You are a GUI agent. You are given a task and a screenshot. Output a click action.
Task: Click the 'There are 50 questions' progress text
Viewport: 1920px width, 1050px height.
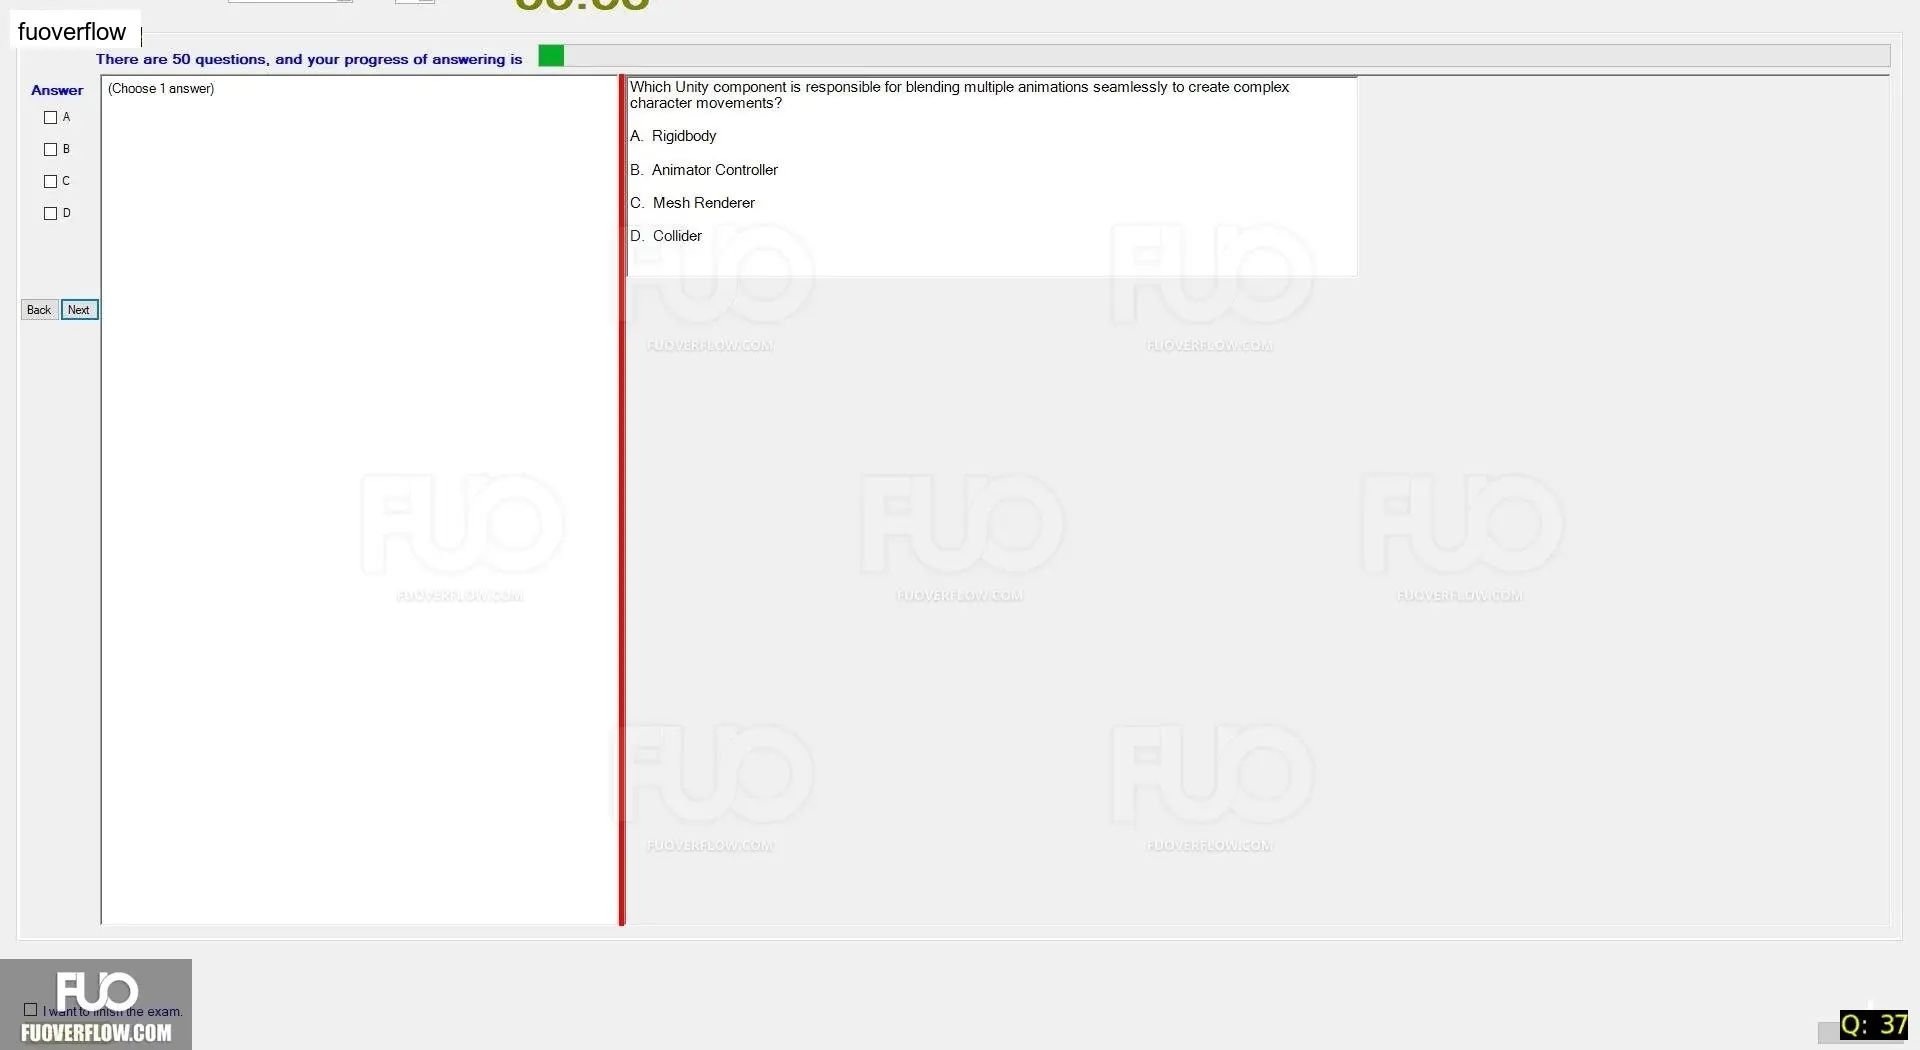[x=309, y=59]
